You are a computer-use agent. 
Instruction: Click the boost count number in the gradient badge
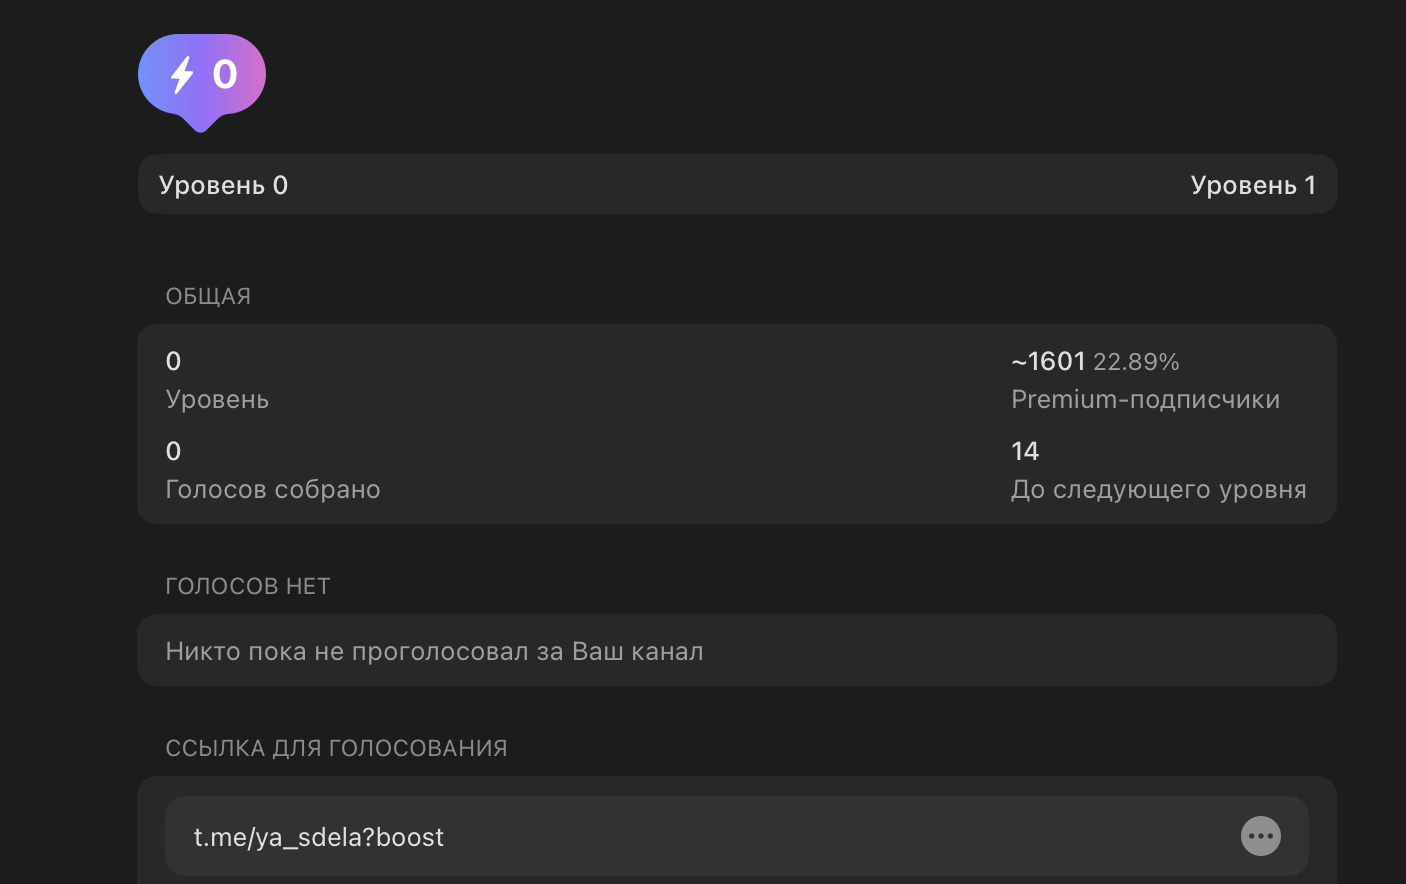coord(225,75)
